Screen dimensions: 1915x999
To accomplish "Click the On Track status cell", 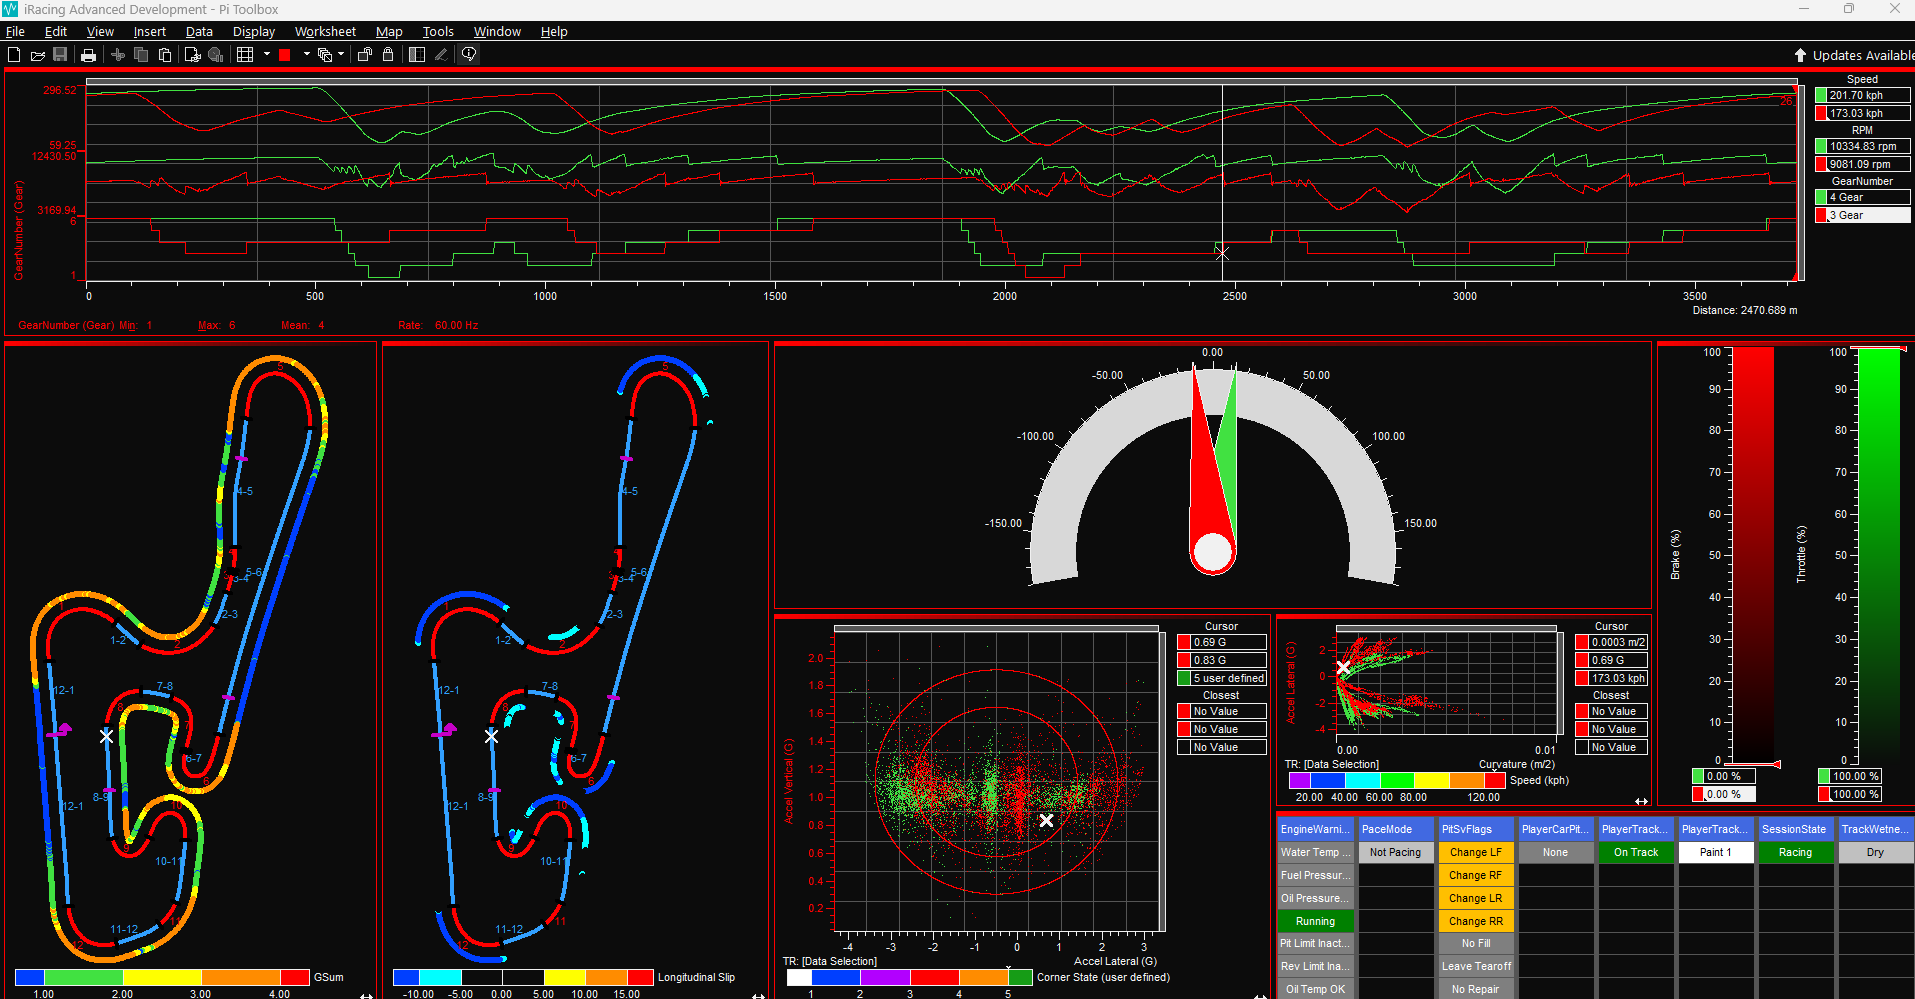I will click(x=1636, y=852).
